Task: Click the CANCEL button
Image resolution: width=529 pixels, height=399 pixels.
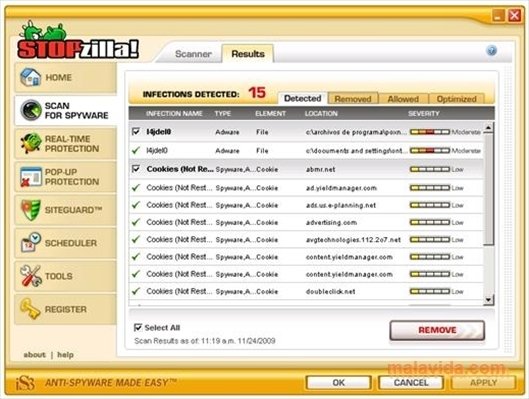Action: pyautogui.click(x=411, y=382)
